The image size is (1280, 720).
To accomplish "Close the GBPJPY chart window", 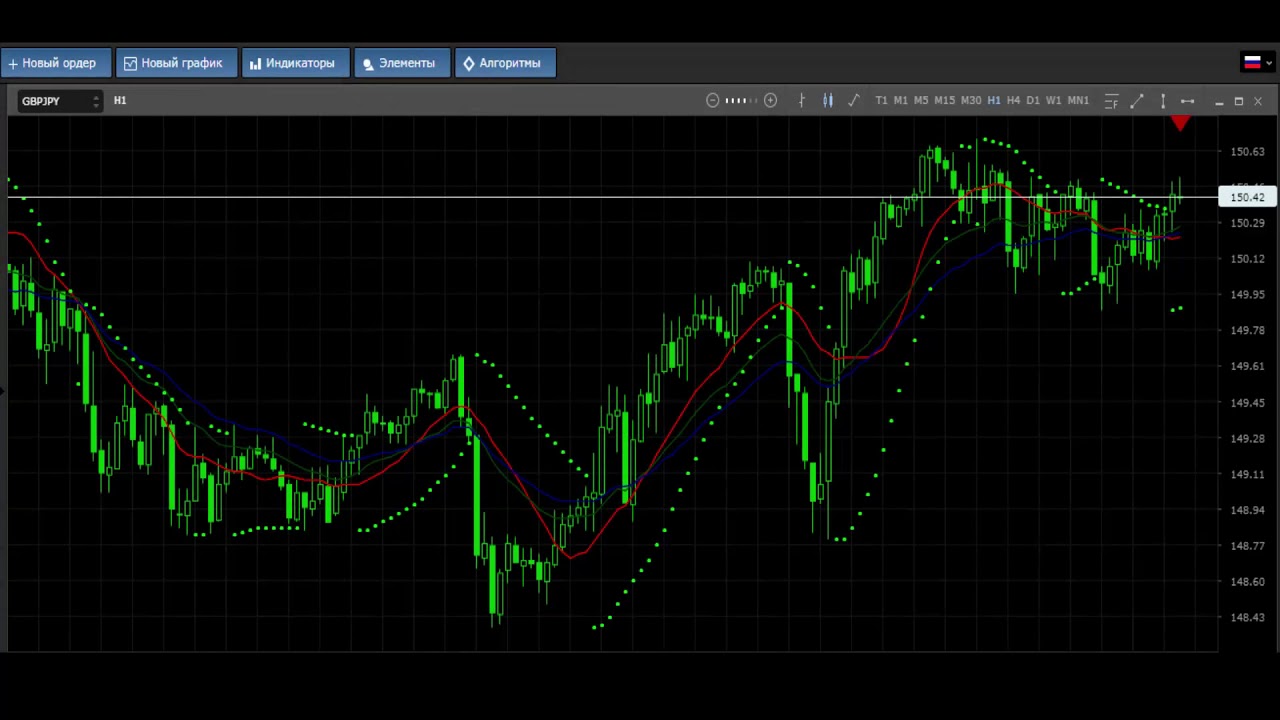I will [x=1258, y=101].
